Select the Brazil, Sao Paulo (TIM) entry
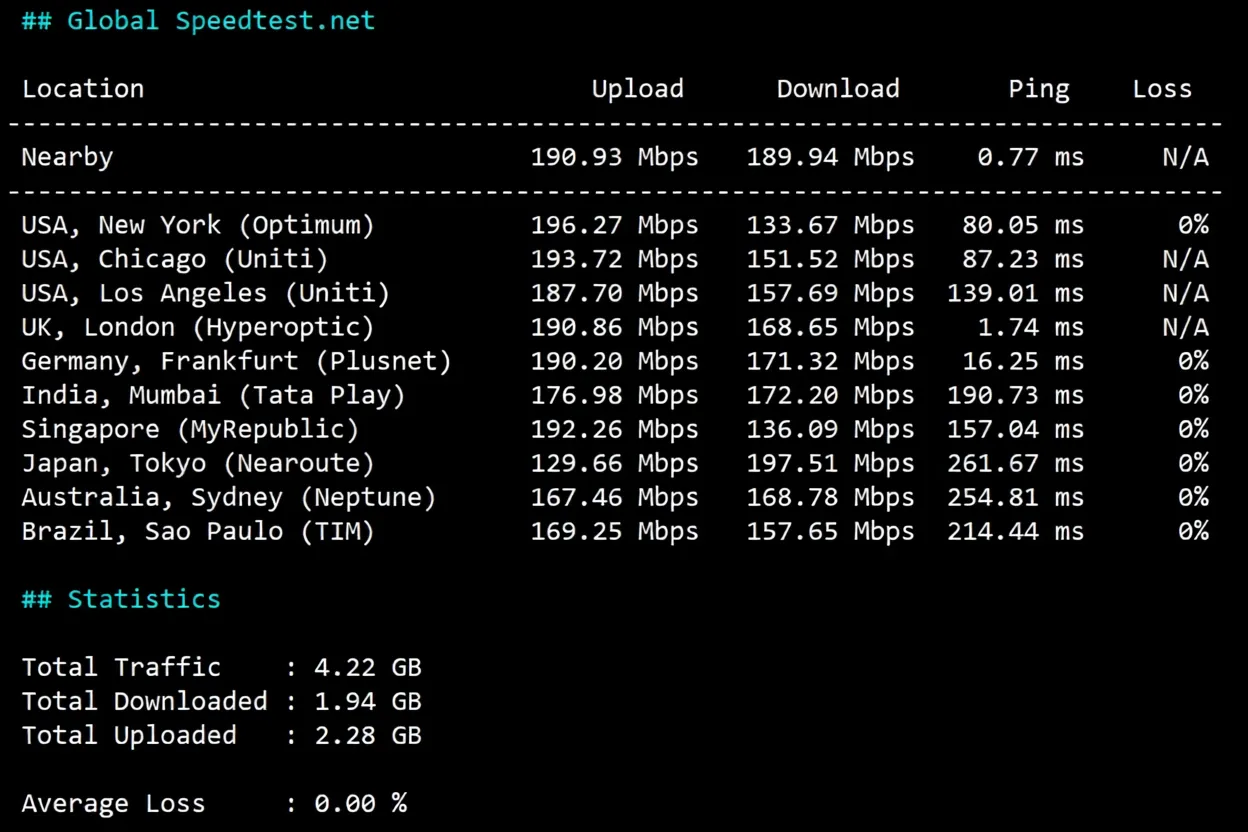This screenshot has width=1248, height=832. click(197, 530)
